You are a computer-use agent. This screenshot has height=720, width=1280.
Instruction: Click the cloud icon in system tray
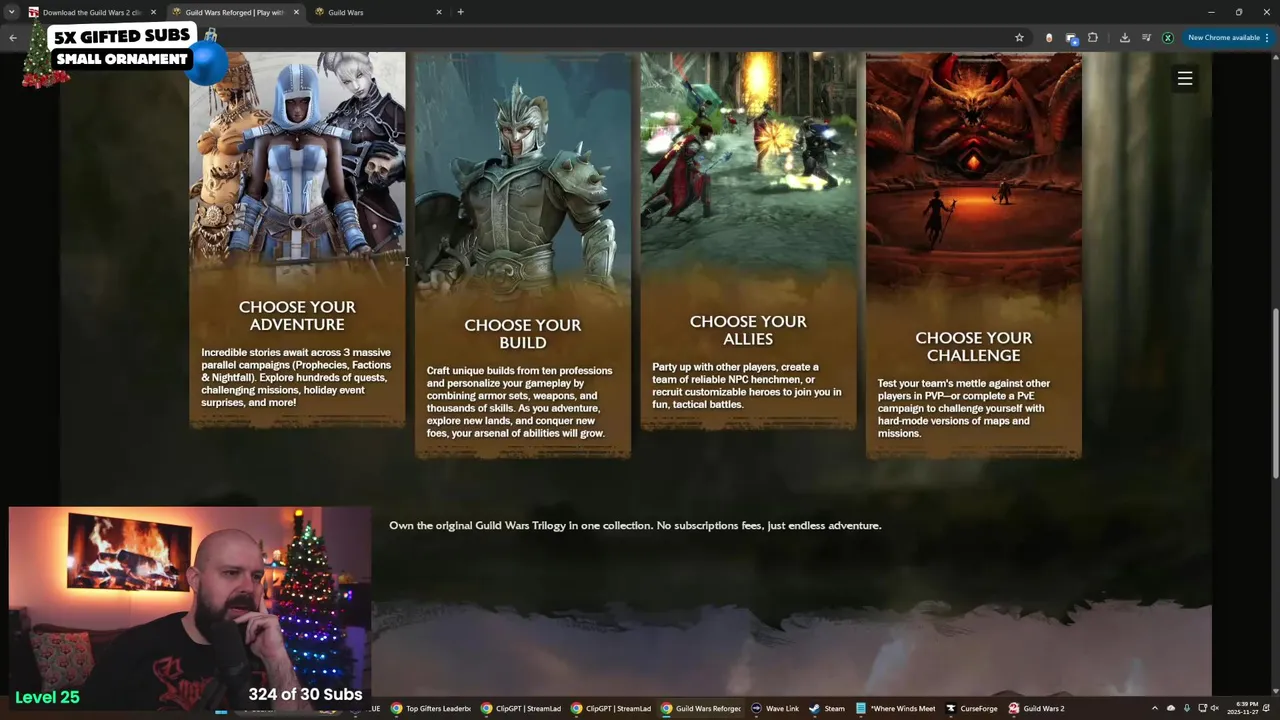(x=1171, y=709)
